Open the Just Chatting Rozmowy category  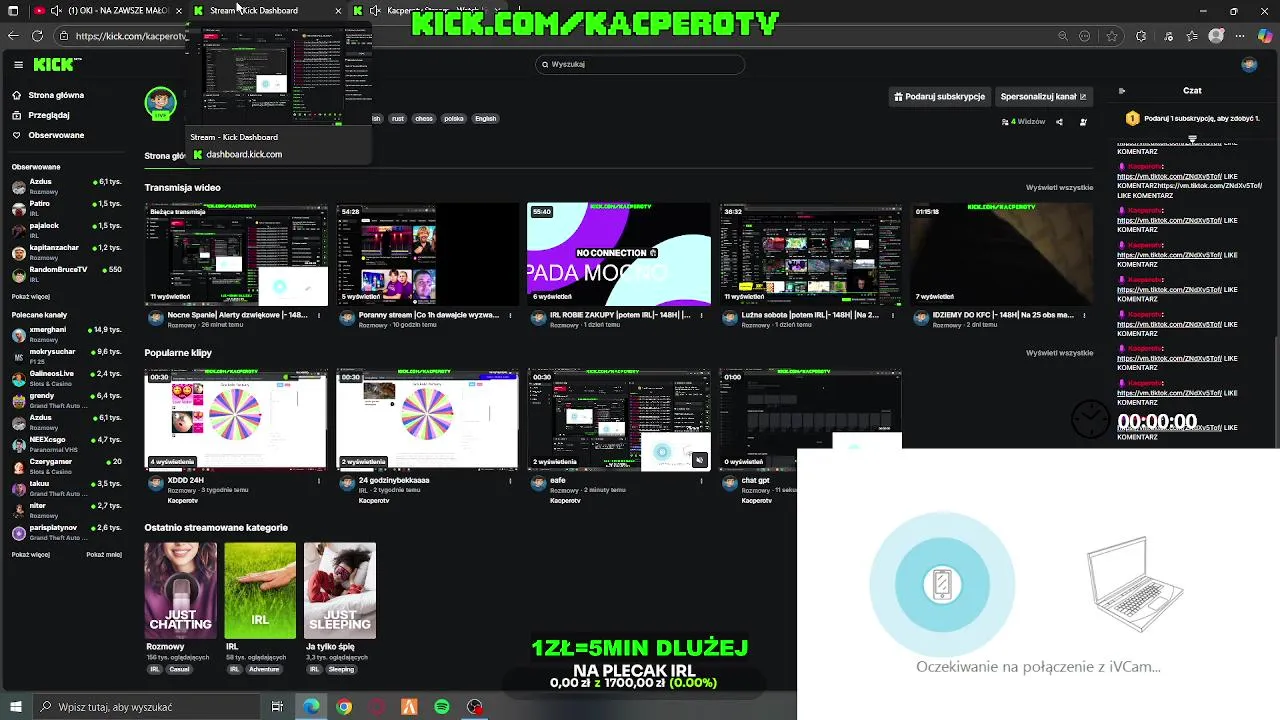pos(180,590)
